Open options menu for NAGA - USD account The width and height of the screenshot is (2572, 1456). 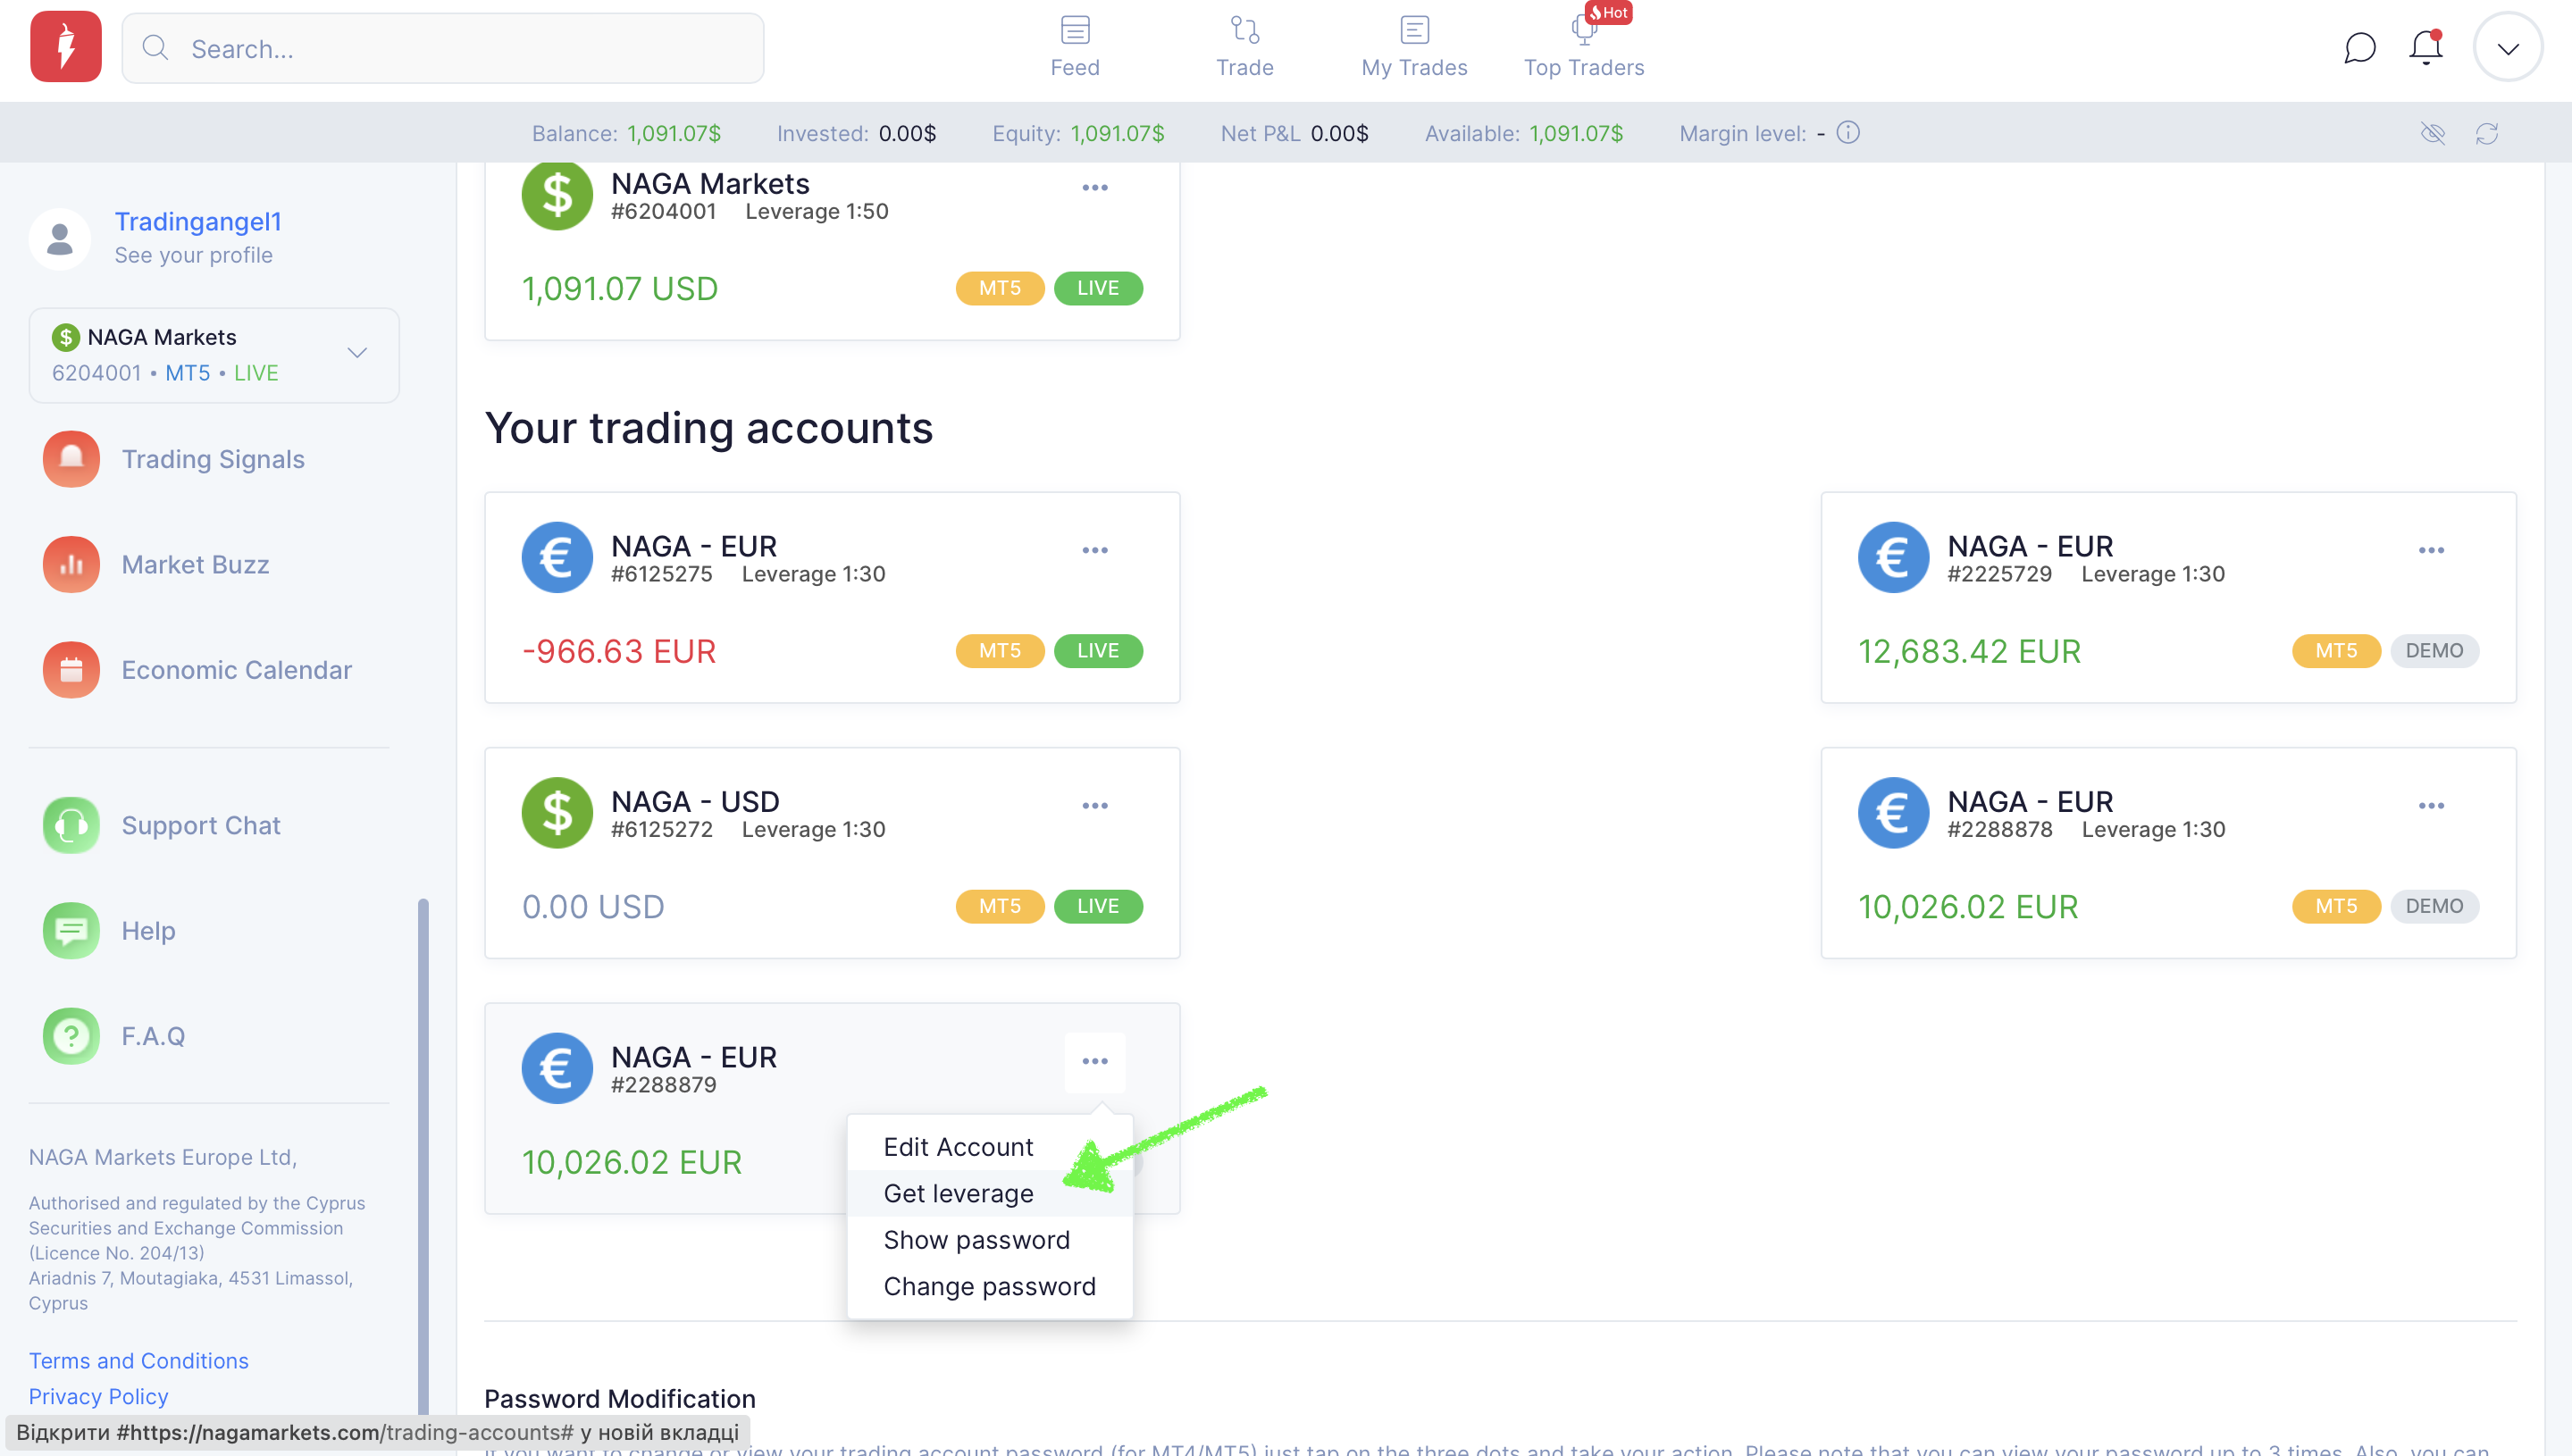point(1095,804)
